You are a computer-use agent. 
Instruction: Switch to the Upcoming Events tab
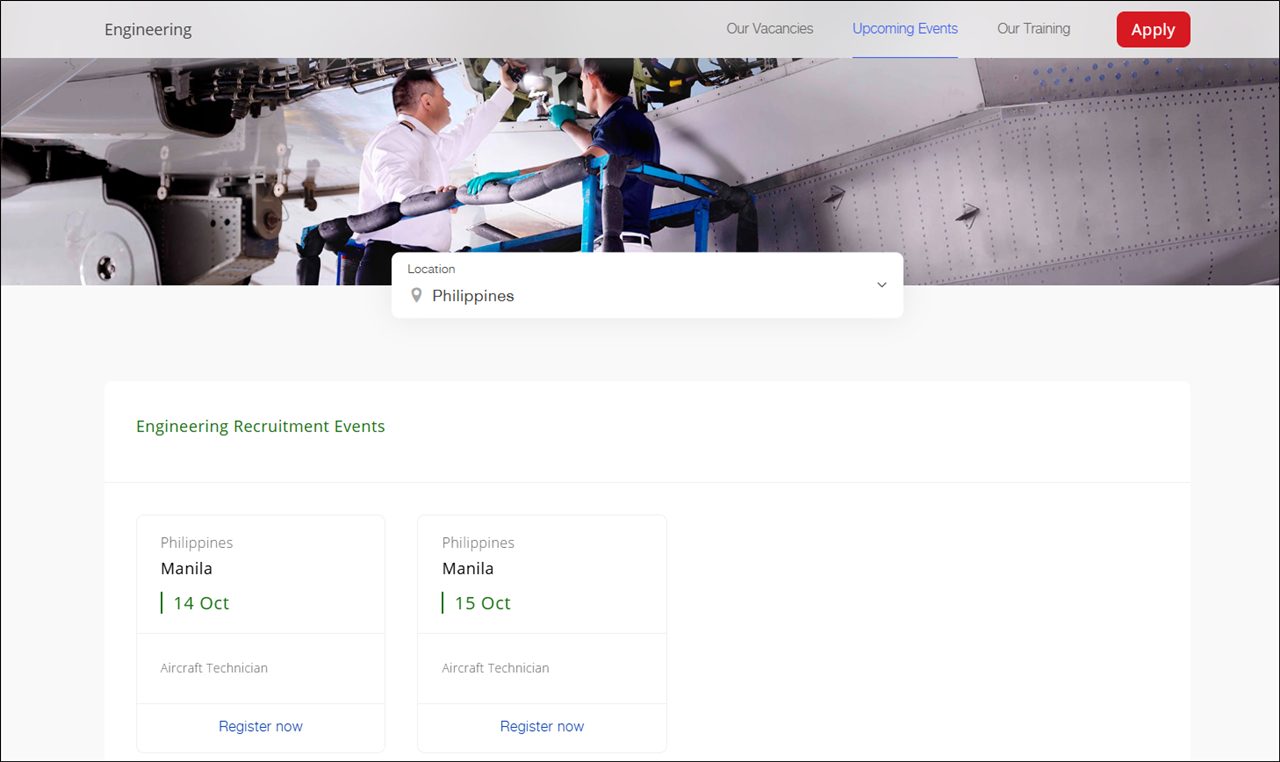904,29
